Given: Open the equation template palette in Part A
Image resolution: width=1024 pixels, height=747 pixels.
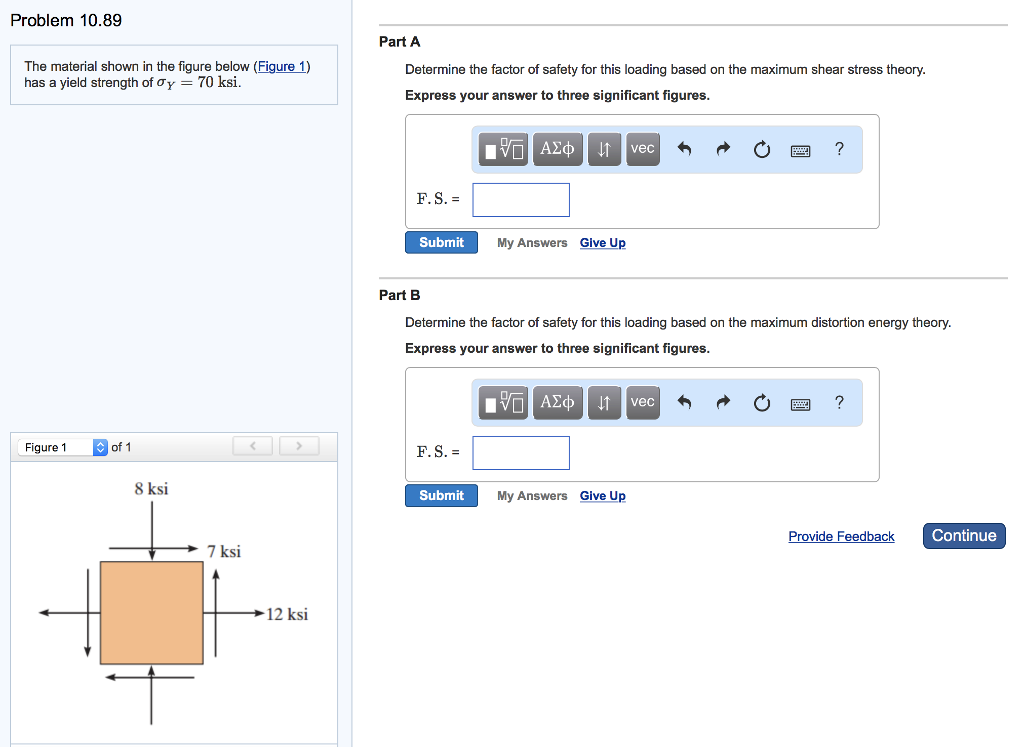Looking at the screenshot, I should click(x=502, y=149).
